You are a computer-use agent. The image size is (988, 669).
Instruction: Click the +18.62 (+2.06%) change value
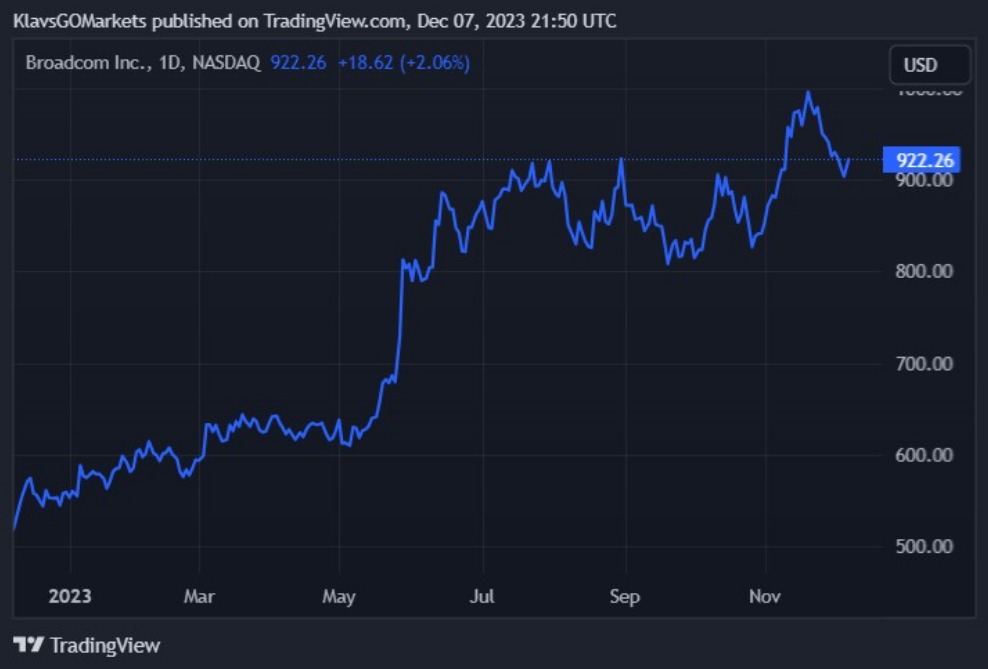pos(404,62)
